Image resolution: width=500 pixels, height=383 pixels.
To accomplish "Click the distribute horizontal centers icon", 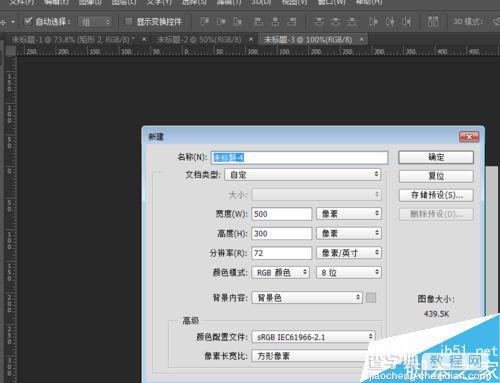I will coord(390,22).
